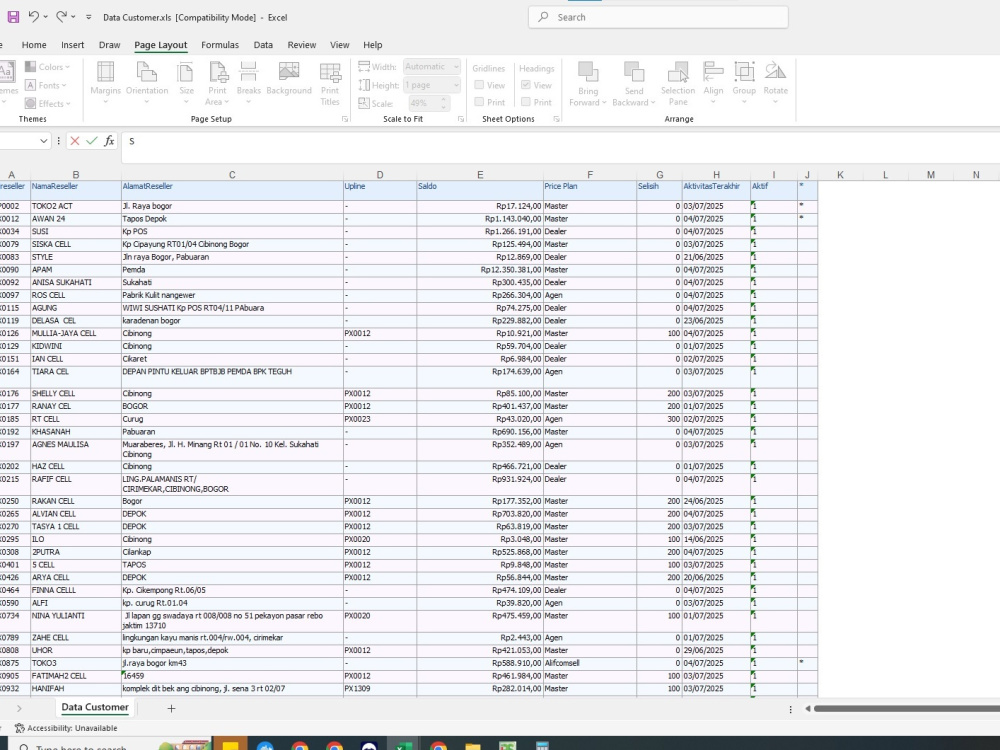1000x750 pixels.
Task: Cancel formula entry with X icon
Action: click(75, 141)
